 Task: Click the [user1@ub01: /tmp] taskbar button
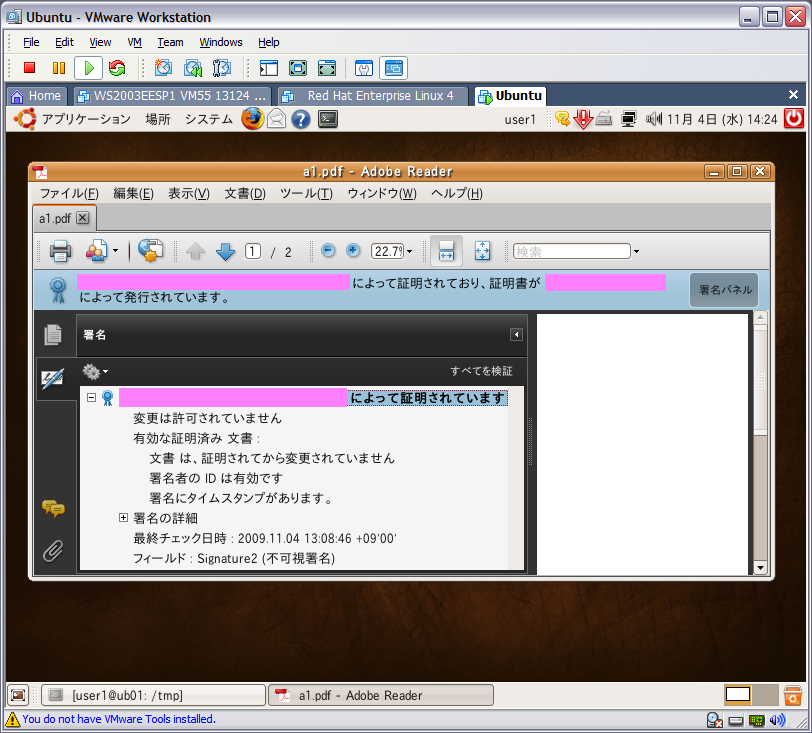click(x=153, y=695)
